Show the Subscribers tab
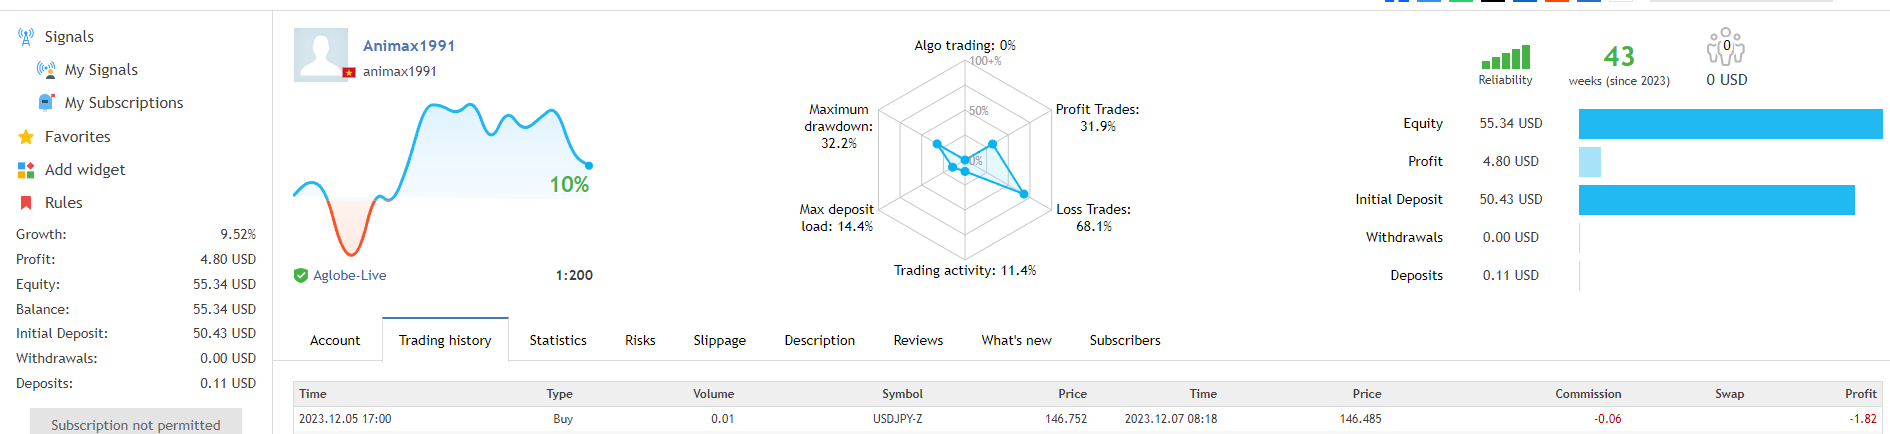Screen dimensions: 1890x434 1125,340
